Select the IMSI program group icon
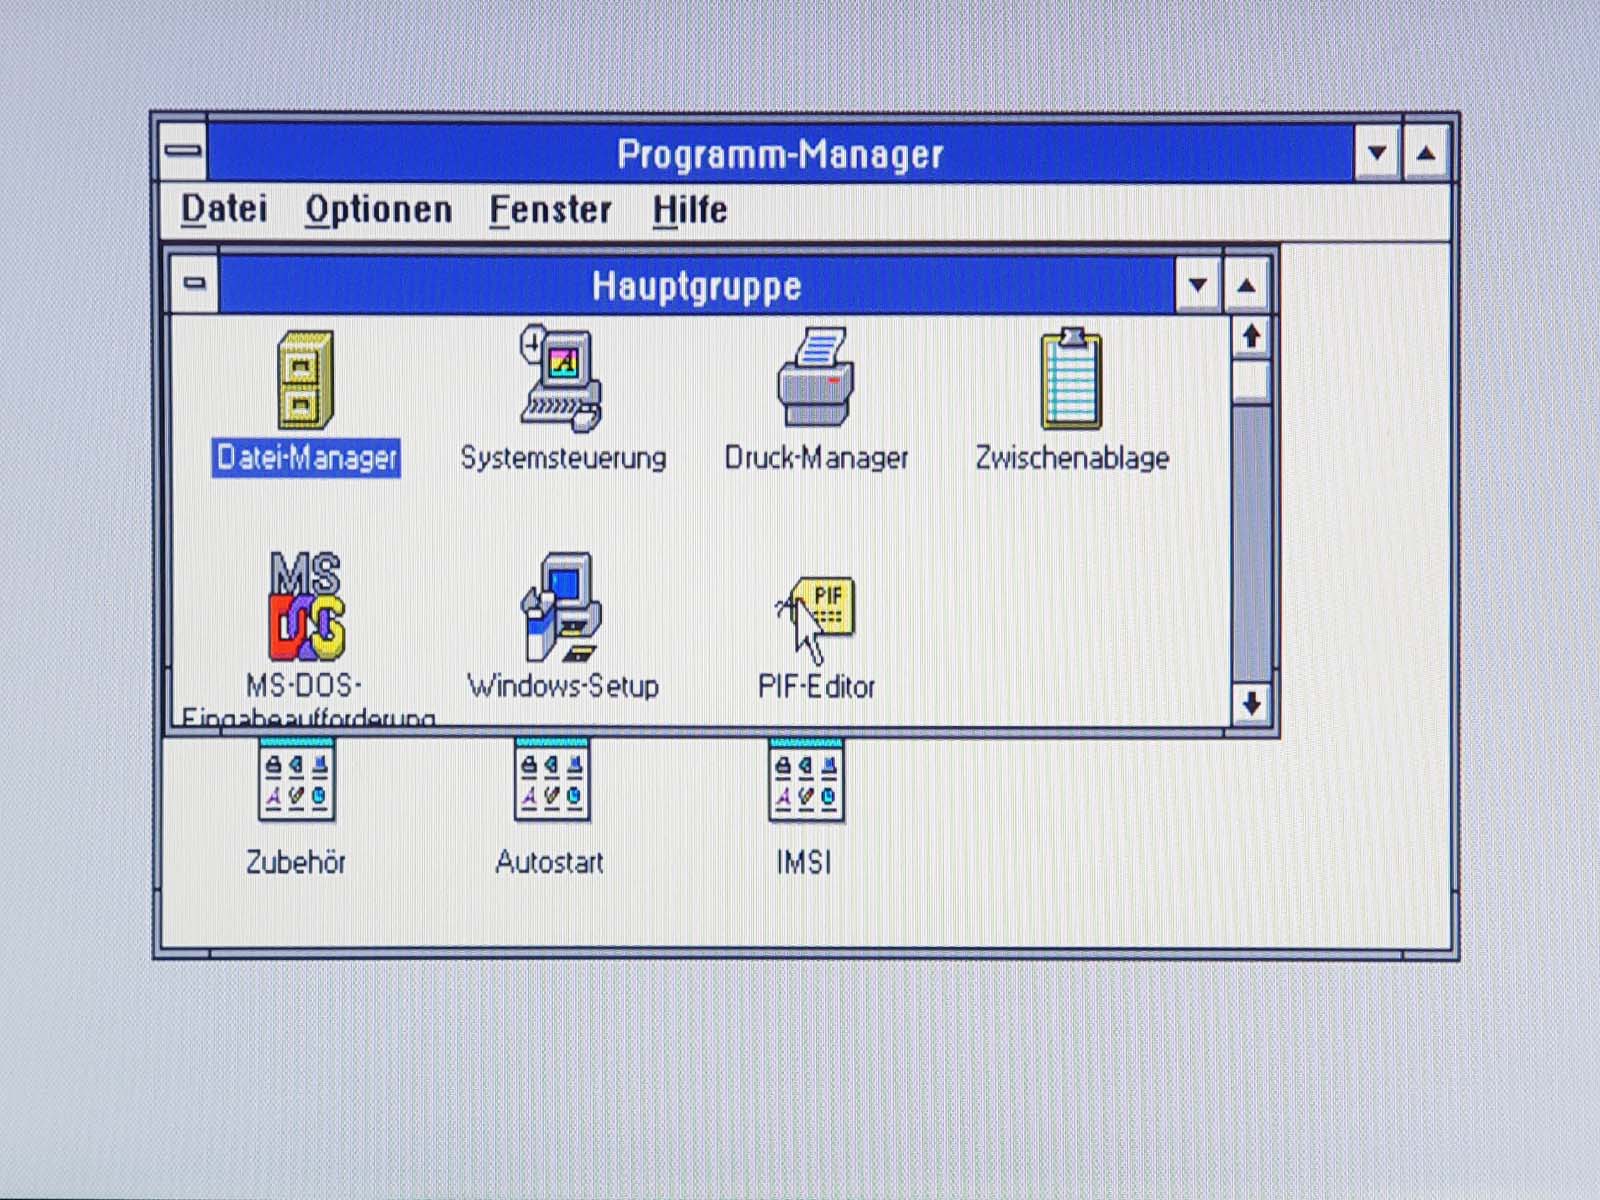 pos(806,781)
